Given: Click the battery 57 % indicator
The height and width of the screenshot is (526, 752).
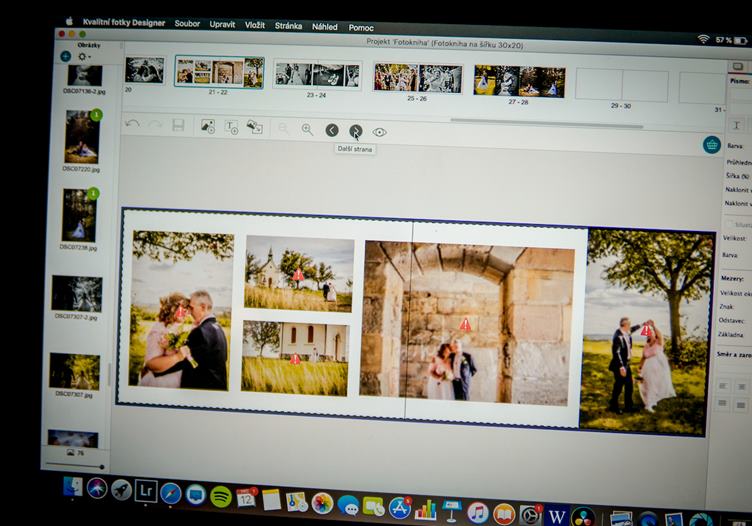Looking at the screenshot, I should (731, 40).
